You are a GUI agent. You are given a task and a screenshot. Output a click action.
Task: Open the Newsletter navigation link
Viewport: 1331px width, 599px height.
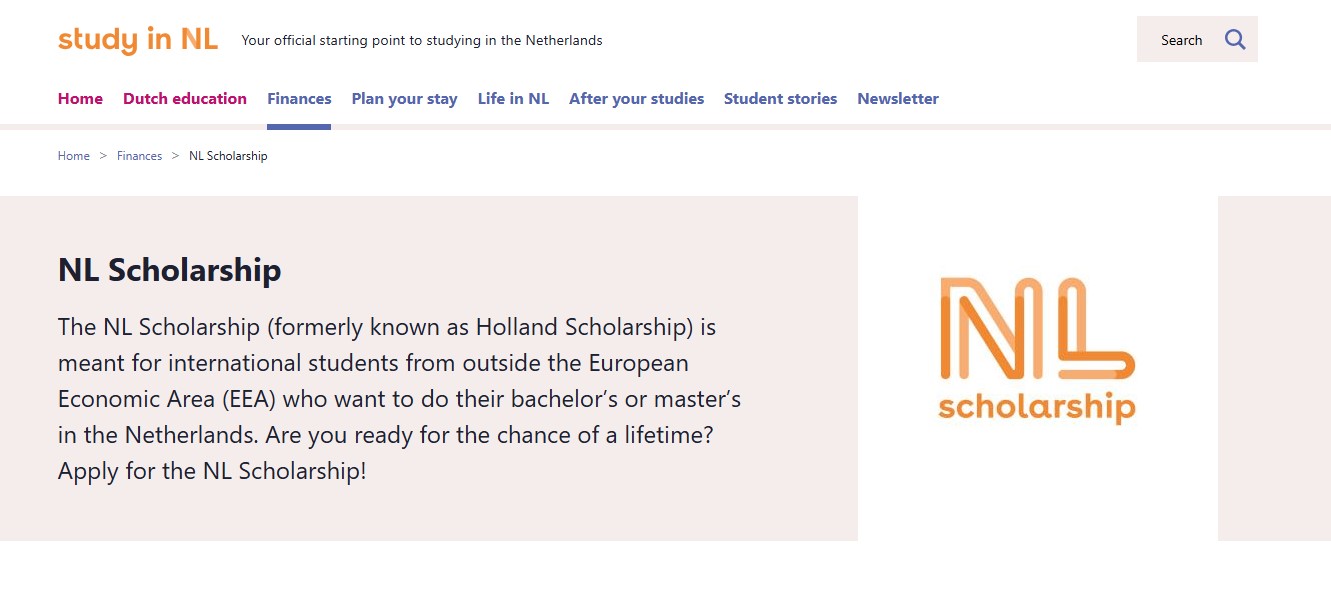point(898,99)
